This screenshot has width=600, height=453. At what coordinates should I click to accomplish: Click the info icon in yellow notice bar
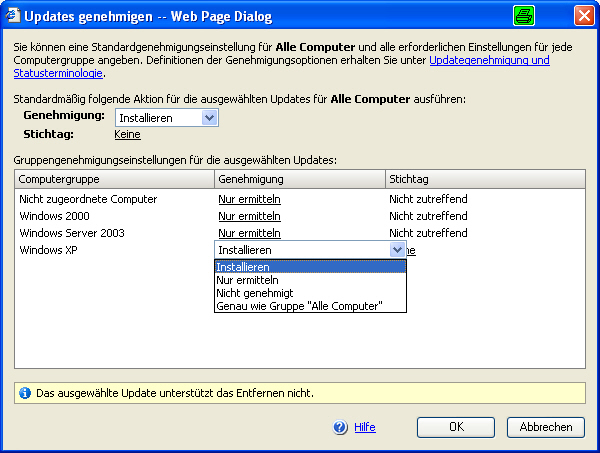25,393
